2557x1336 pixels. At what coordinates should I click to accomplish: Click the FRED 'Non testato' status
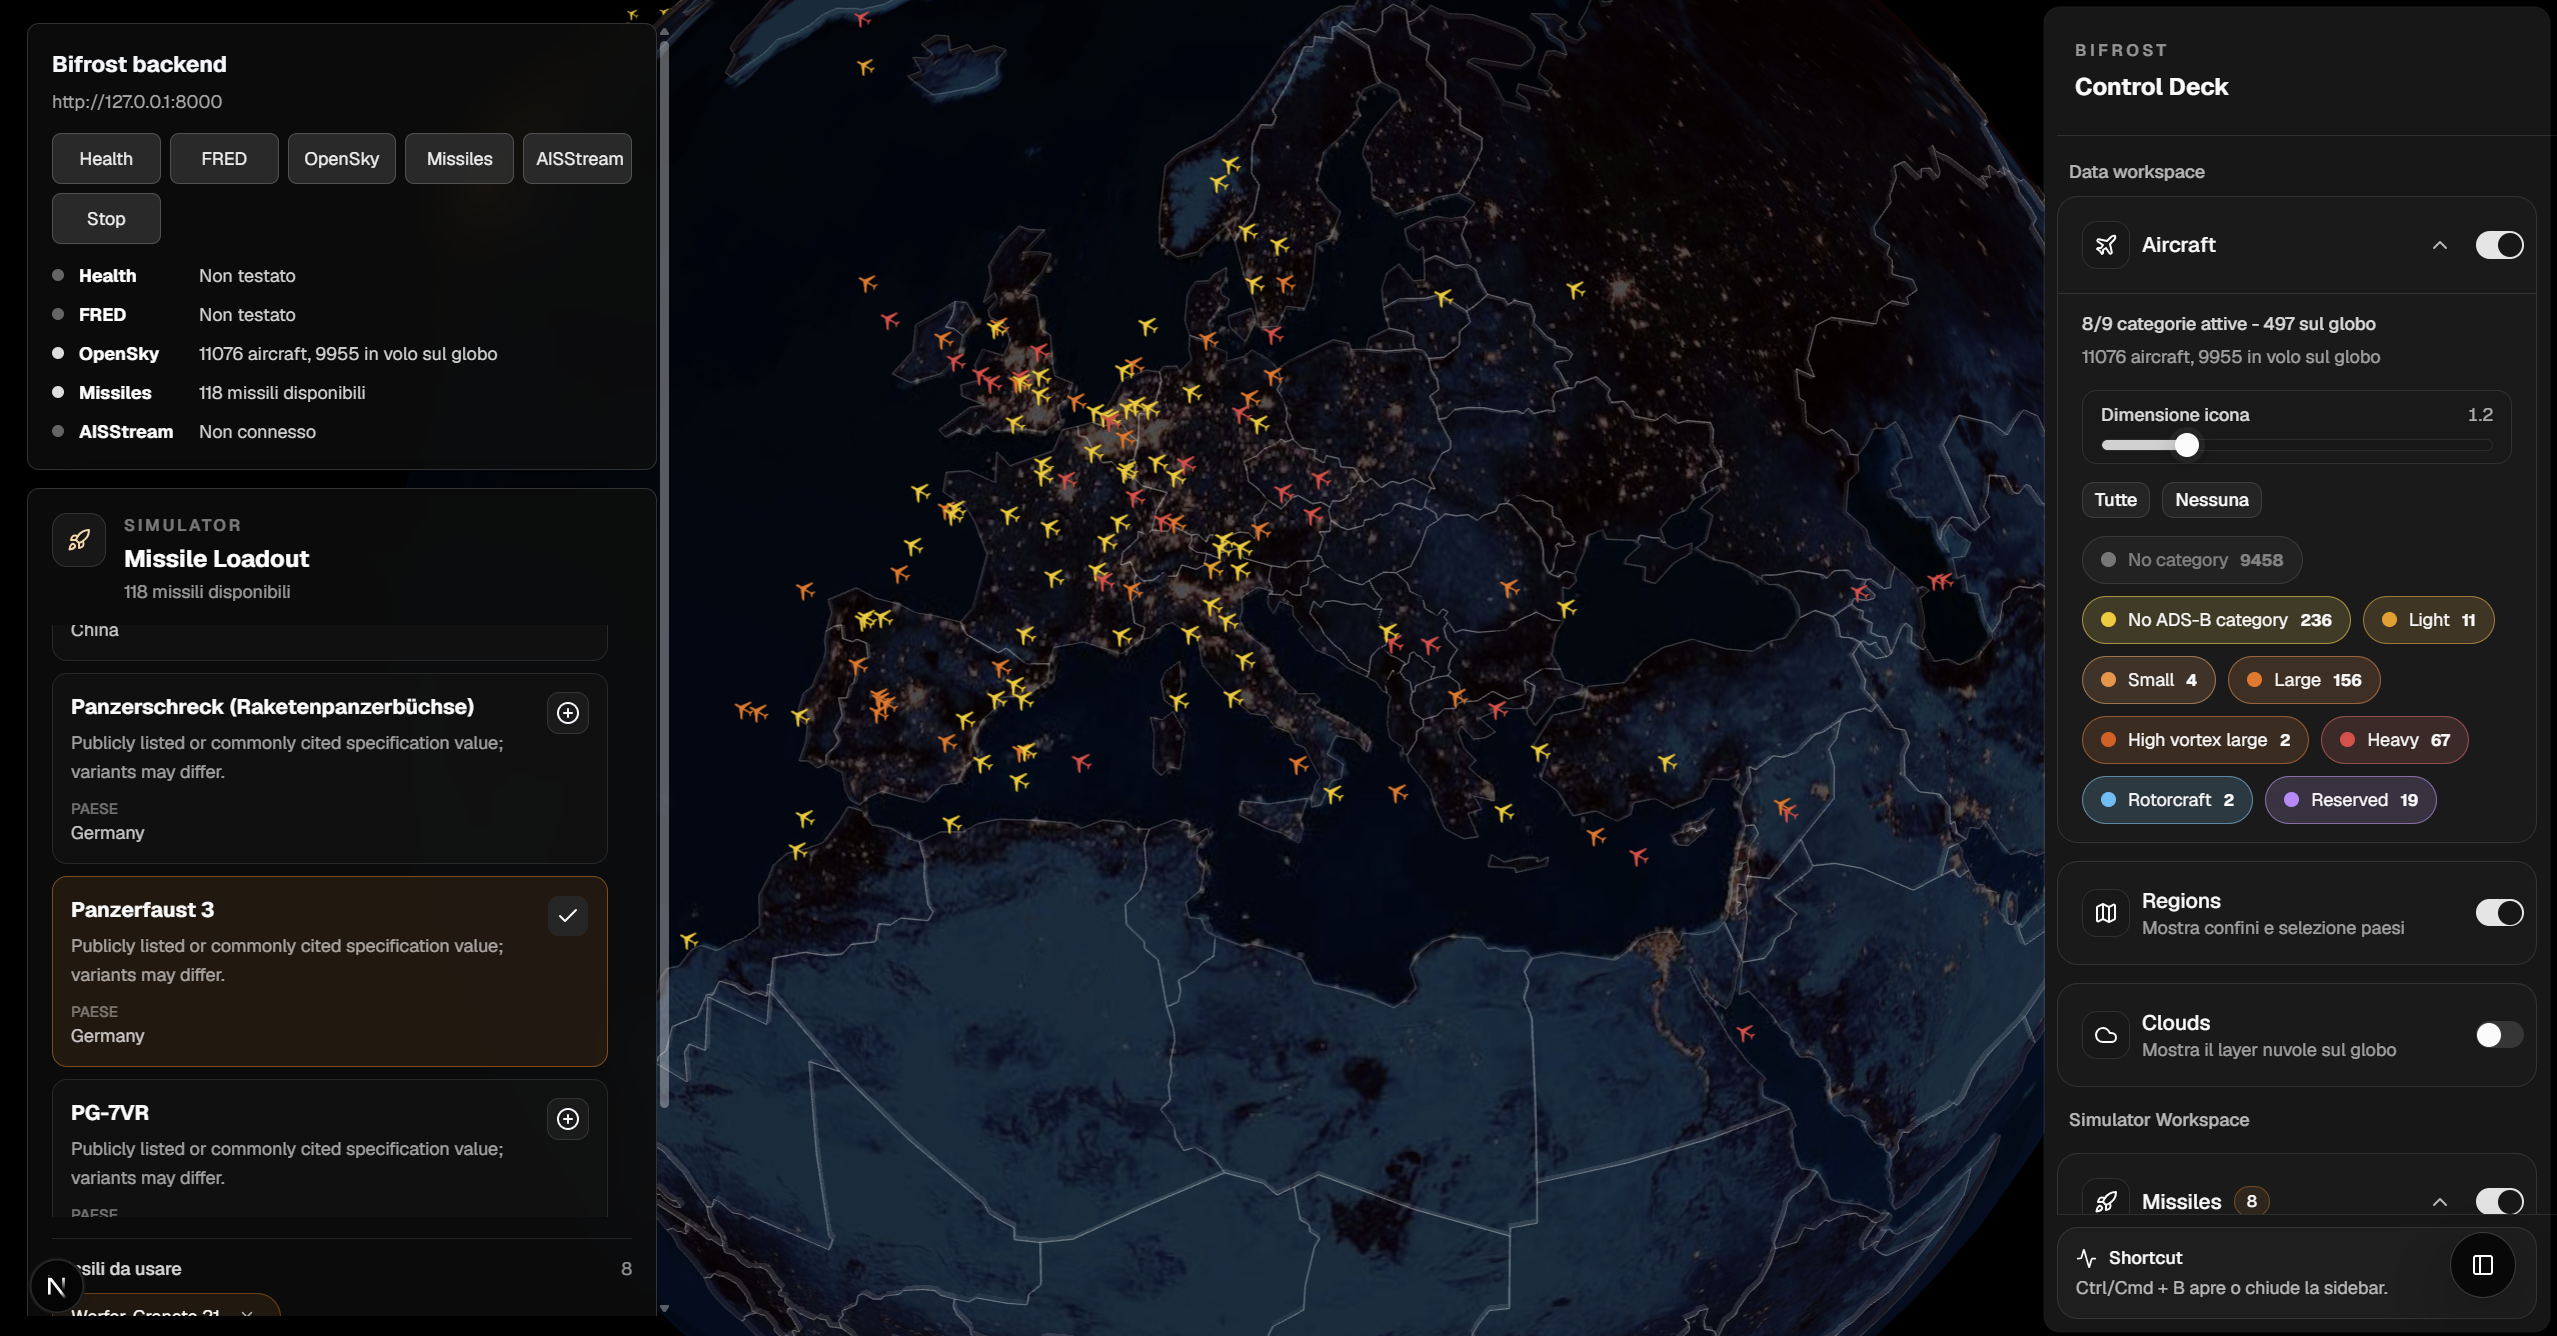247,315
